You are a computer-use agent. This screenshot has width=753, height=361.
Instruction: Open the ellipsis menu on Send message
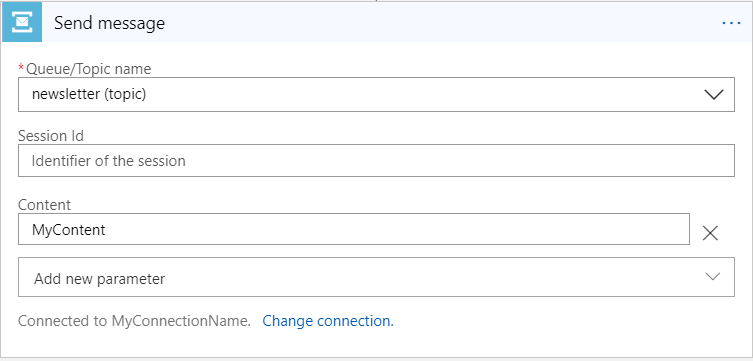click(731, 23)
